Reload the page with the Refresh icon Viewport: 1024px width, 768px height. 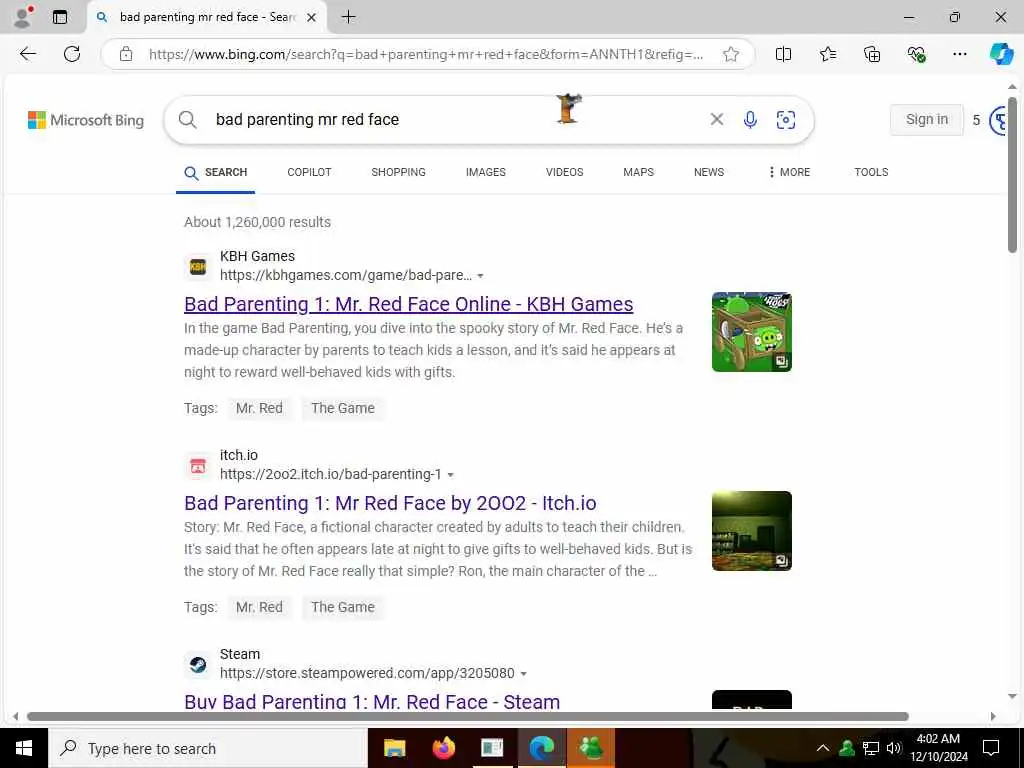pyautogui.click(x=72, y=54)
